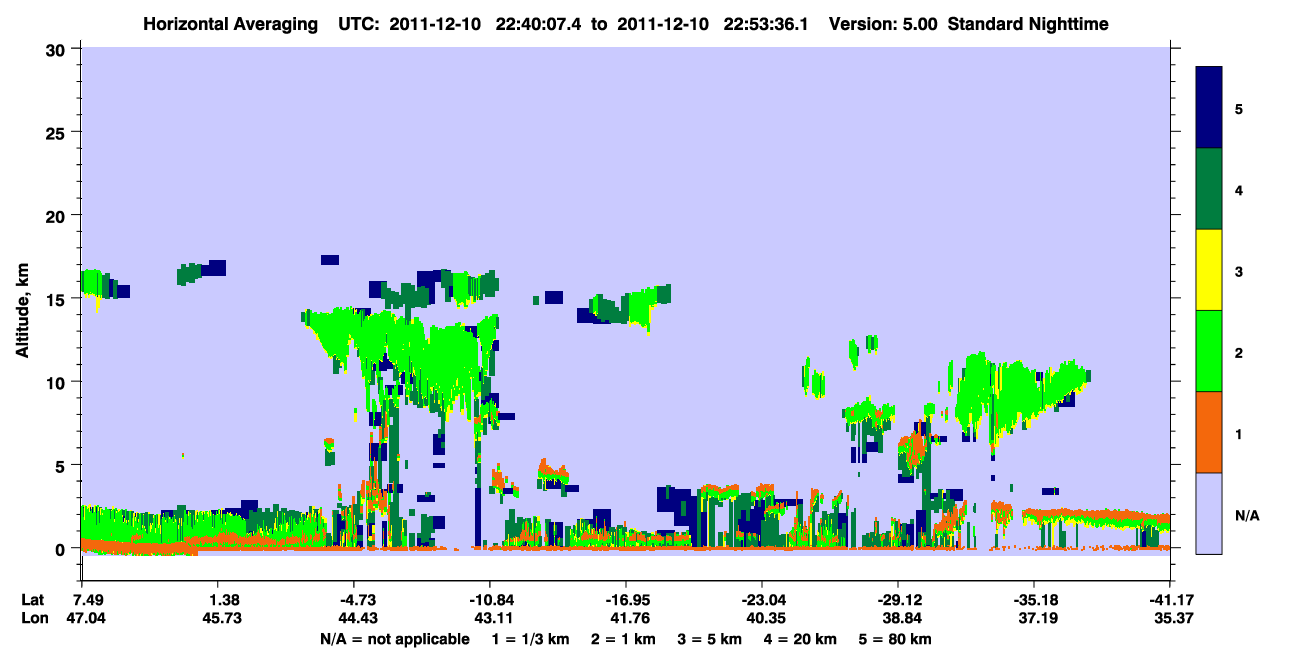Click the lavender N/A colorbar segment
The image size is (1300, 667).
(x=1209, y=512)
